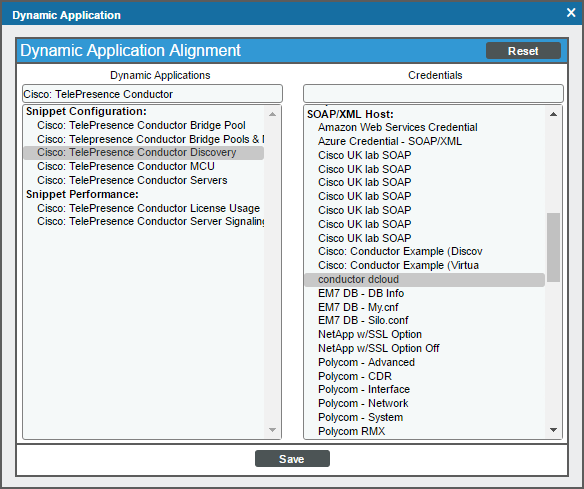Select EM7 DB - Silo.conf credential

pyautogui.click(x=425, y=320)
